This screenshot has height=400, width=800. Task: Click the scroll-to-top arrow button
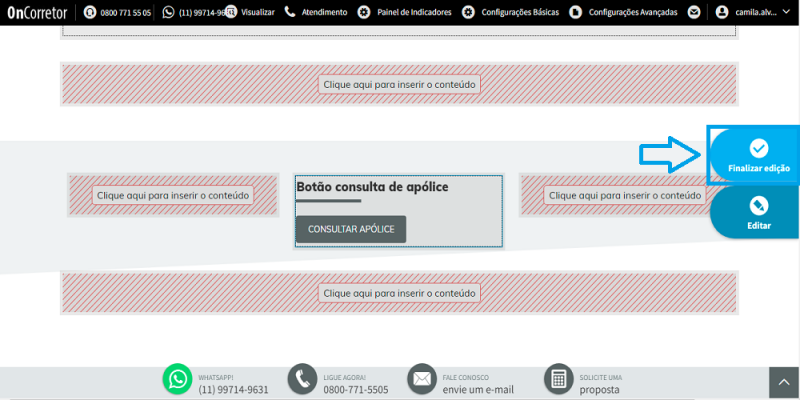pos(784,383)
